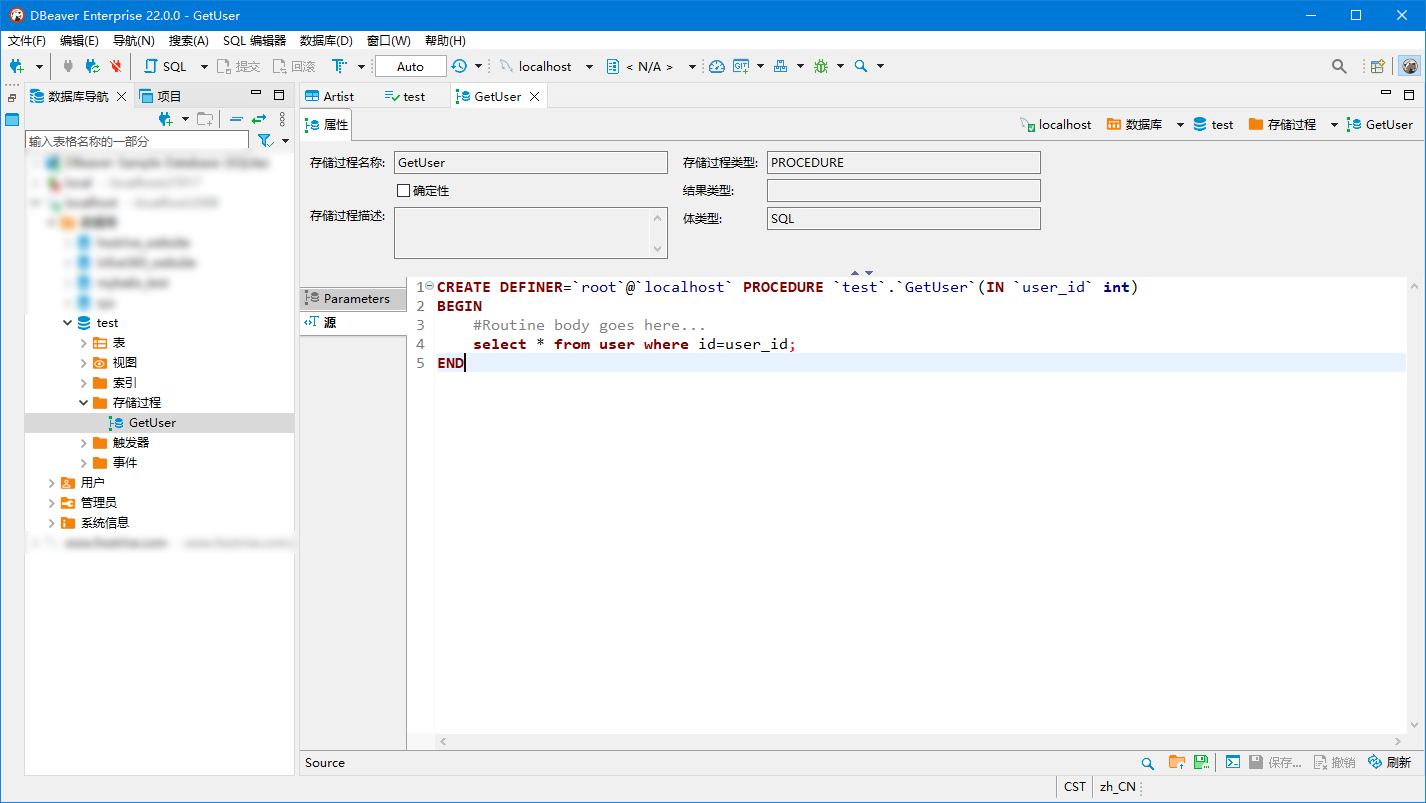Click the 存储过程名称 field containing GetUser
The width and height of the screenshot is (1426, 803).
pyautogui.click(x=530, y=162)
